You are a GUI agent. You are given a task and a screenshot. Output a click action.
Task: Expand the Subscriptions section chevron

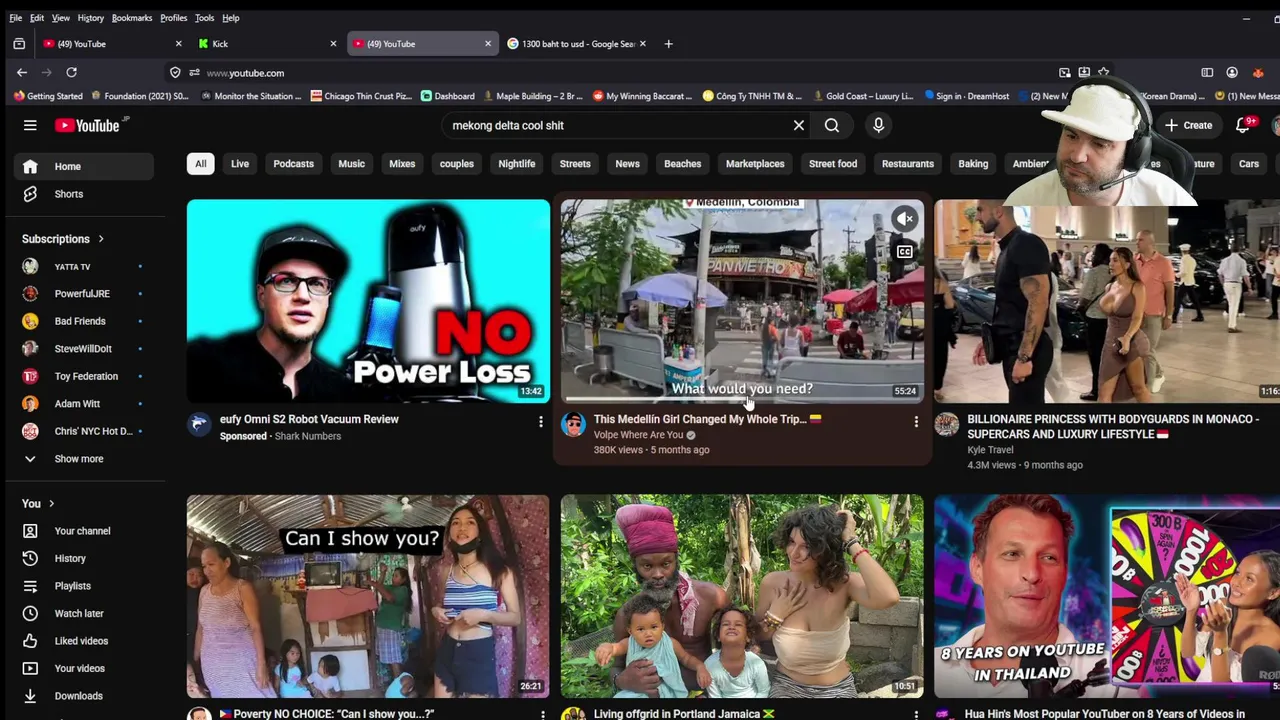(x=100, y=239)
